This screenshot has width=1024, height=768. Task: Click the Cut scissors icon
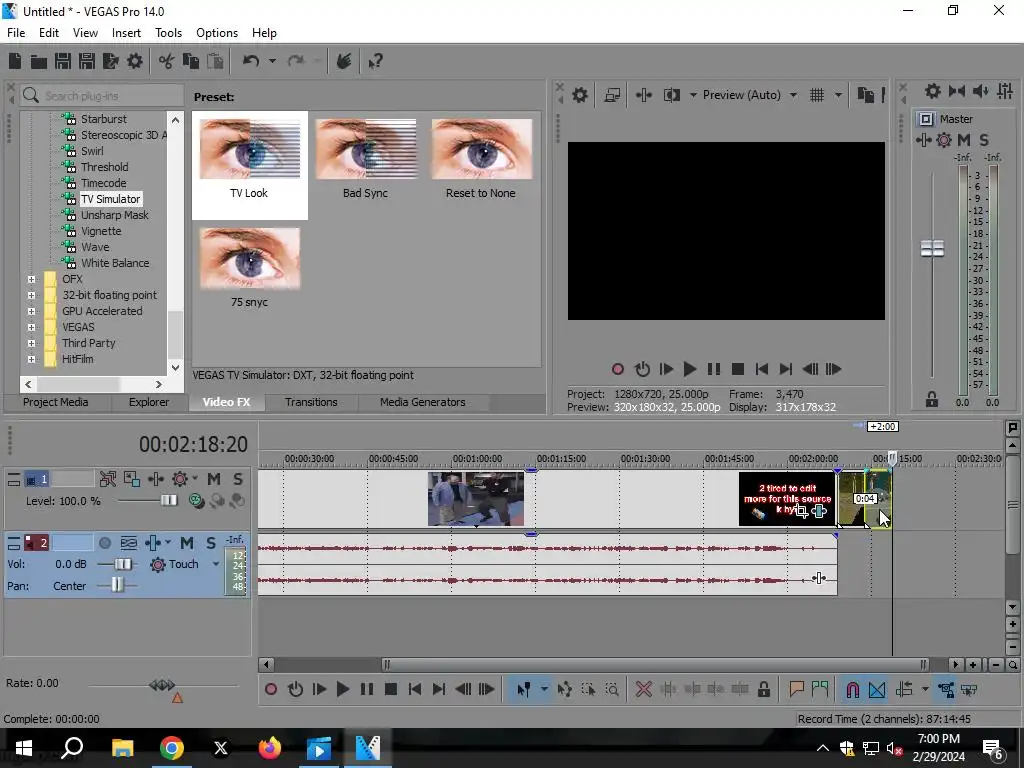click(167, 61)
